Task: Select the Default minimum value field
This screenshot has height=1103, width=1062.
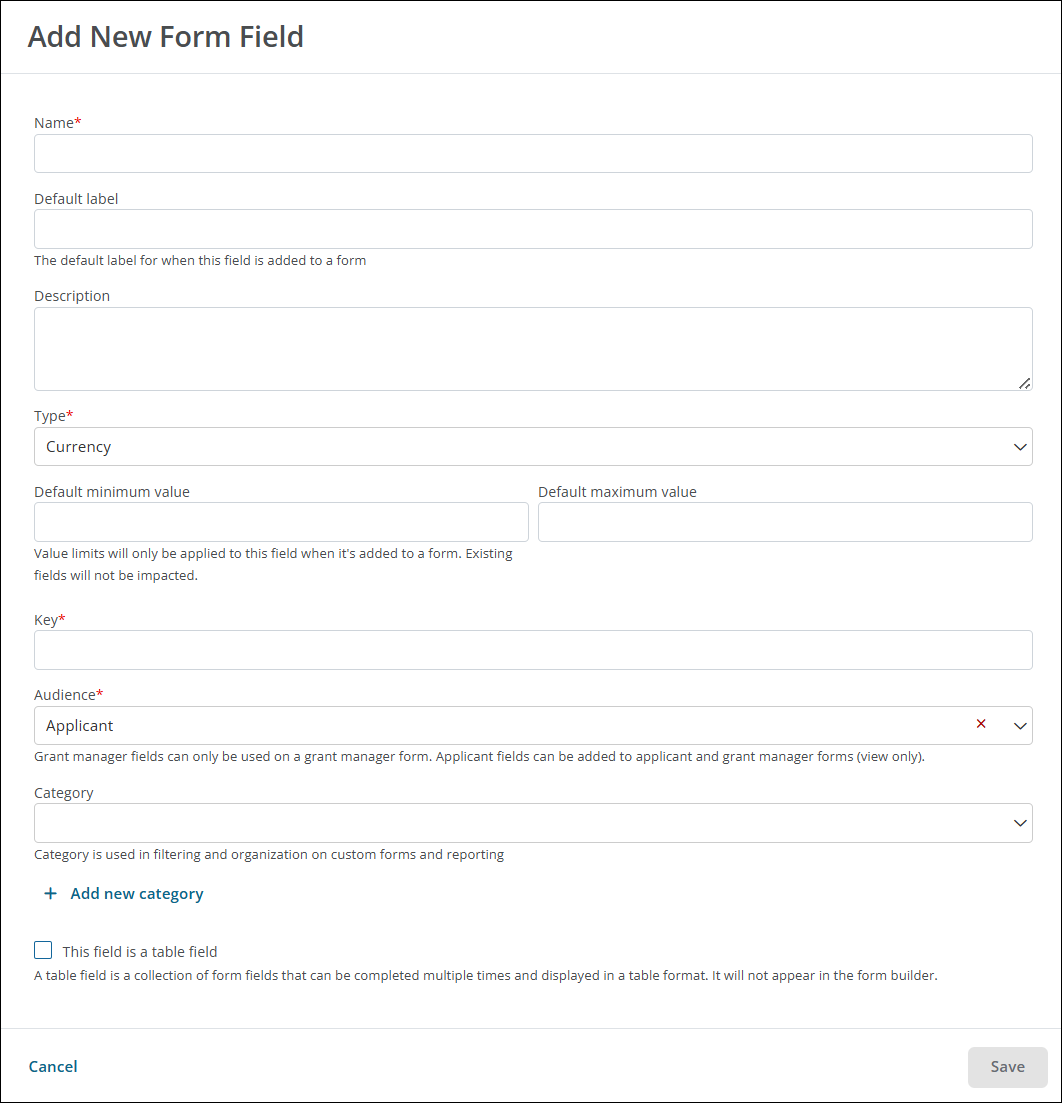Action: (x=281, y=522)
